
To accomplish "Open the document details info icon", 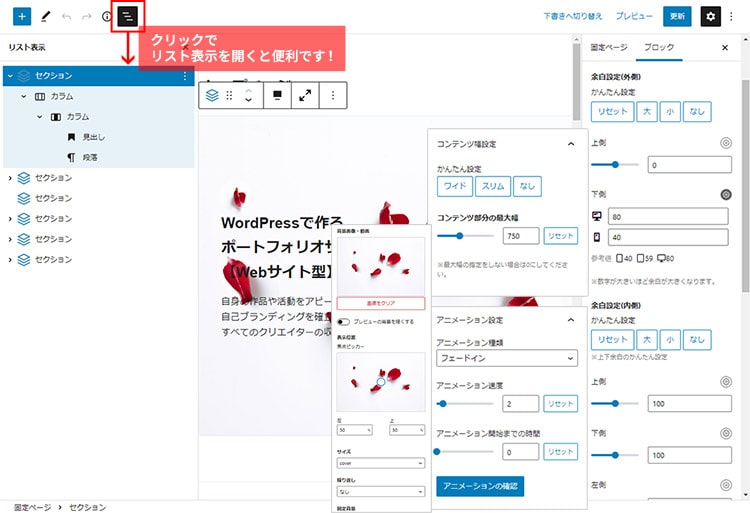I will pyautogui.click(x=107, y=16).
